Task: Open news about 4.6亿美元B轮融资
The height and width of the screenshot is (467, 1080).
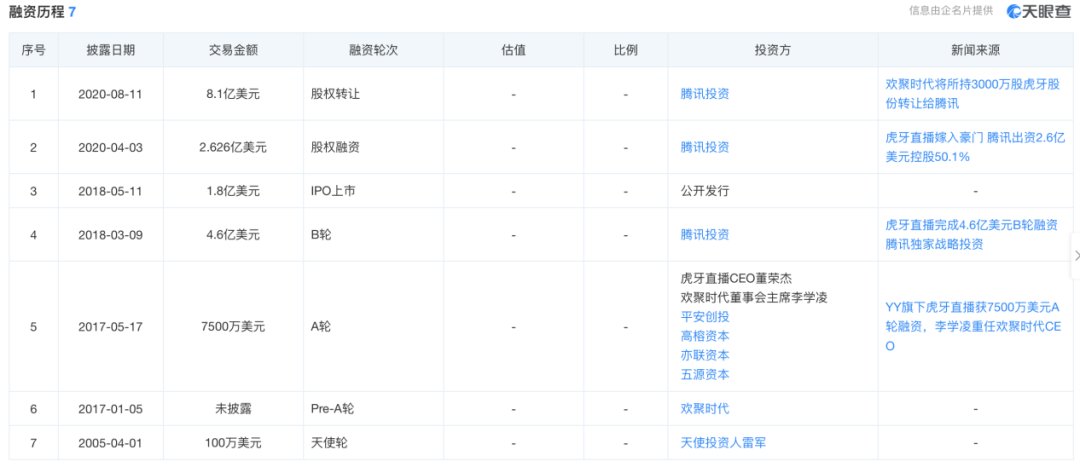Action: coord(971,234)
